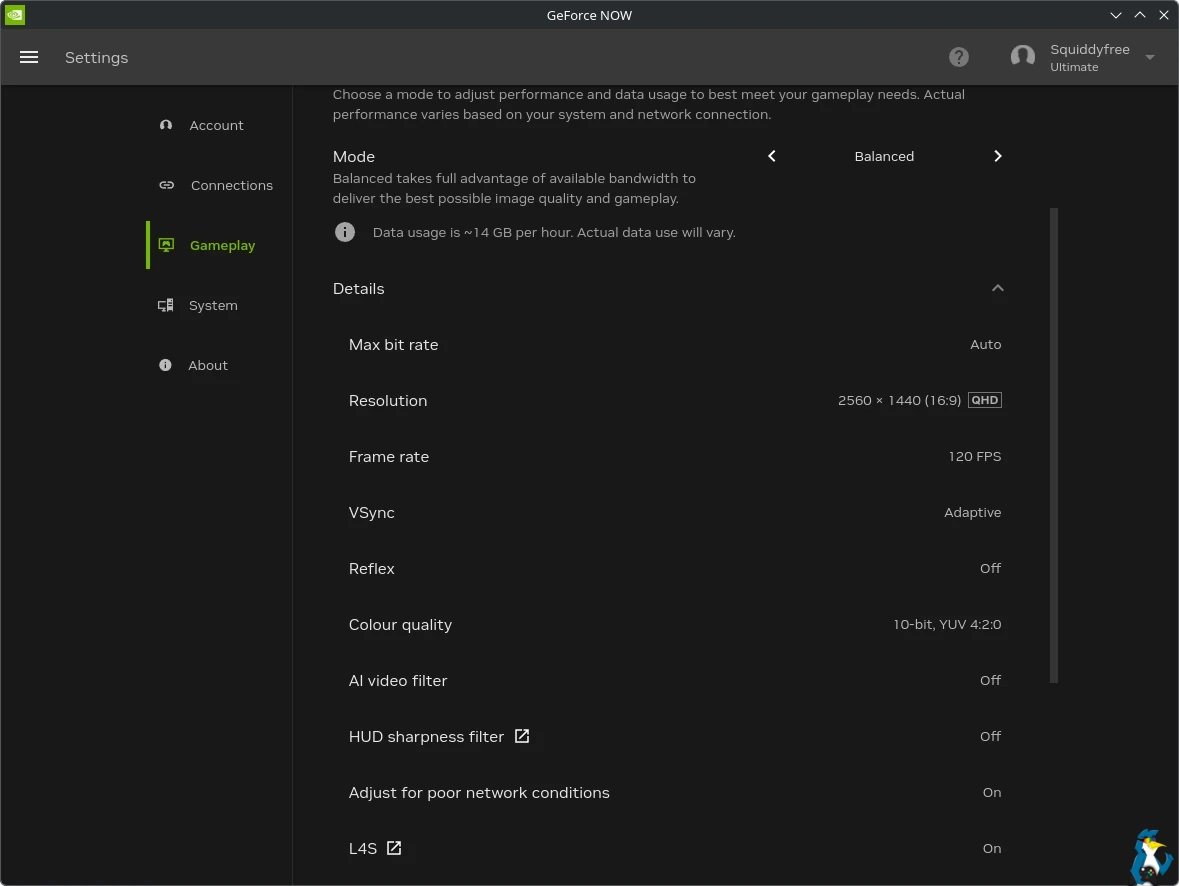The height and width of the screenshot is (886, 1179).
Task: Open the HUD sharpness filter external link
Action: click(x=522, y=736)
